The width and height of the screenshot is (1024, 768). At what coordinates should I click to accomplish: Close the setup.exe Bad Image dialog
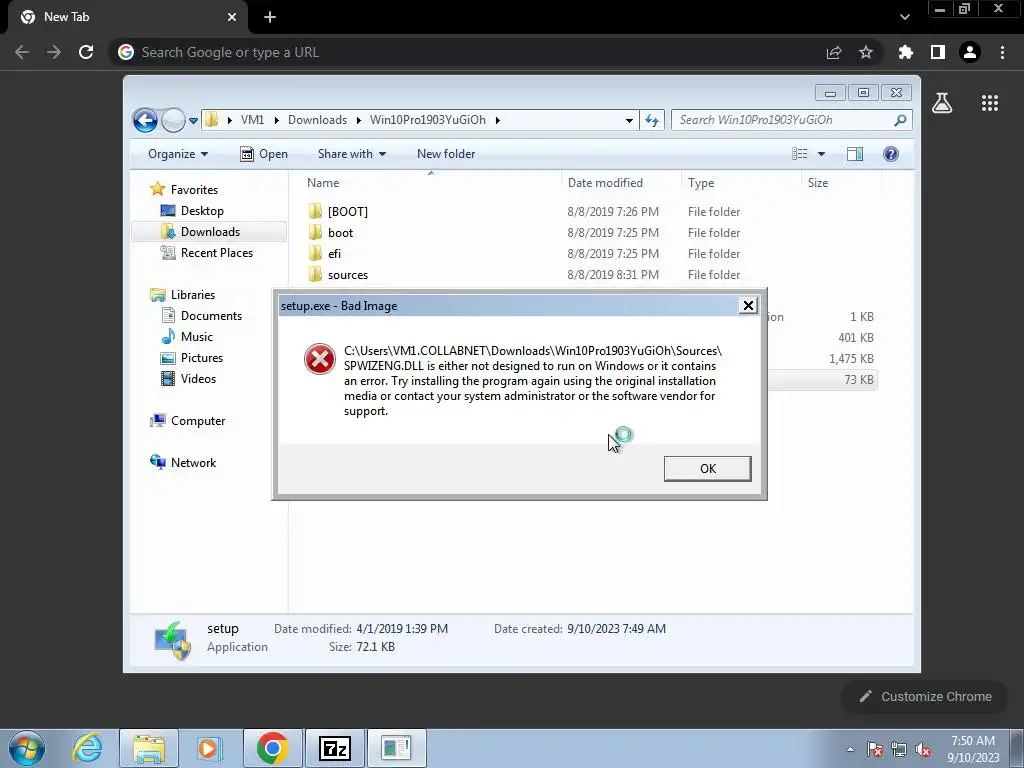coord(748,306)
